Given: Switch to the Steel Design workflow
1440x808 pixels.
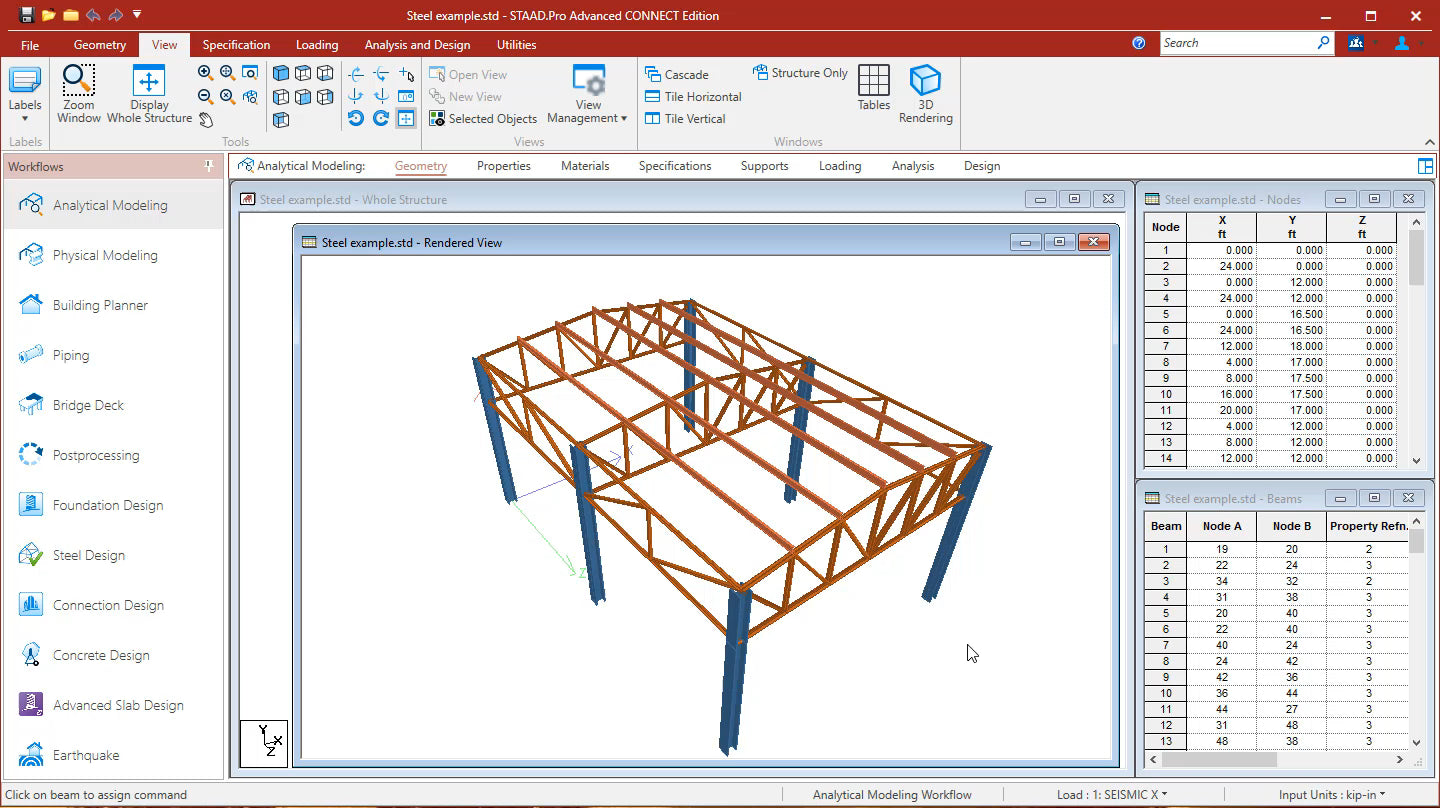Looking at the screenshot, I should [x=88, y=555].
